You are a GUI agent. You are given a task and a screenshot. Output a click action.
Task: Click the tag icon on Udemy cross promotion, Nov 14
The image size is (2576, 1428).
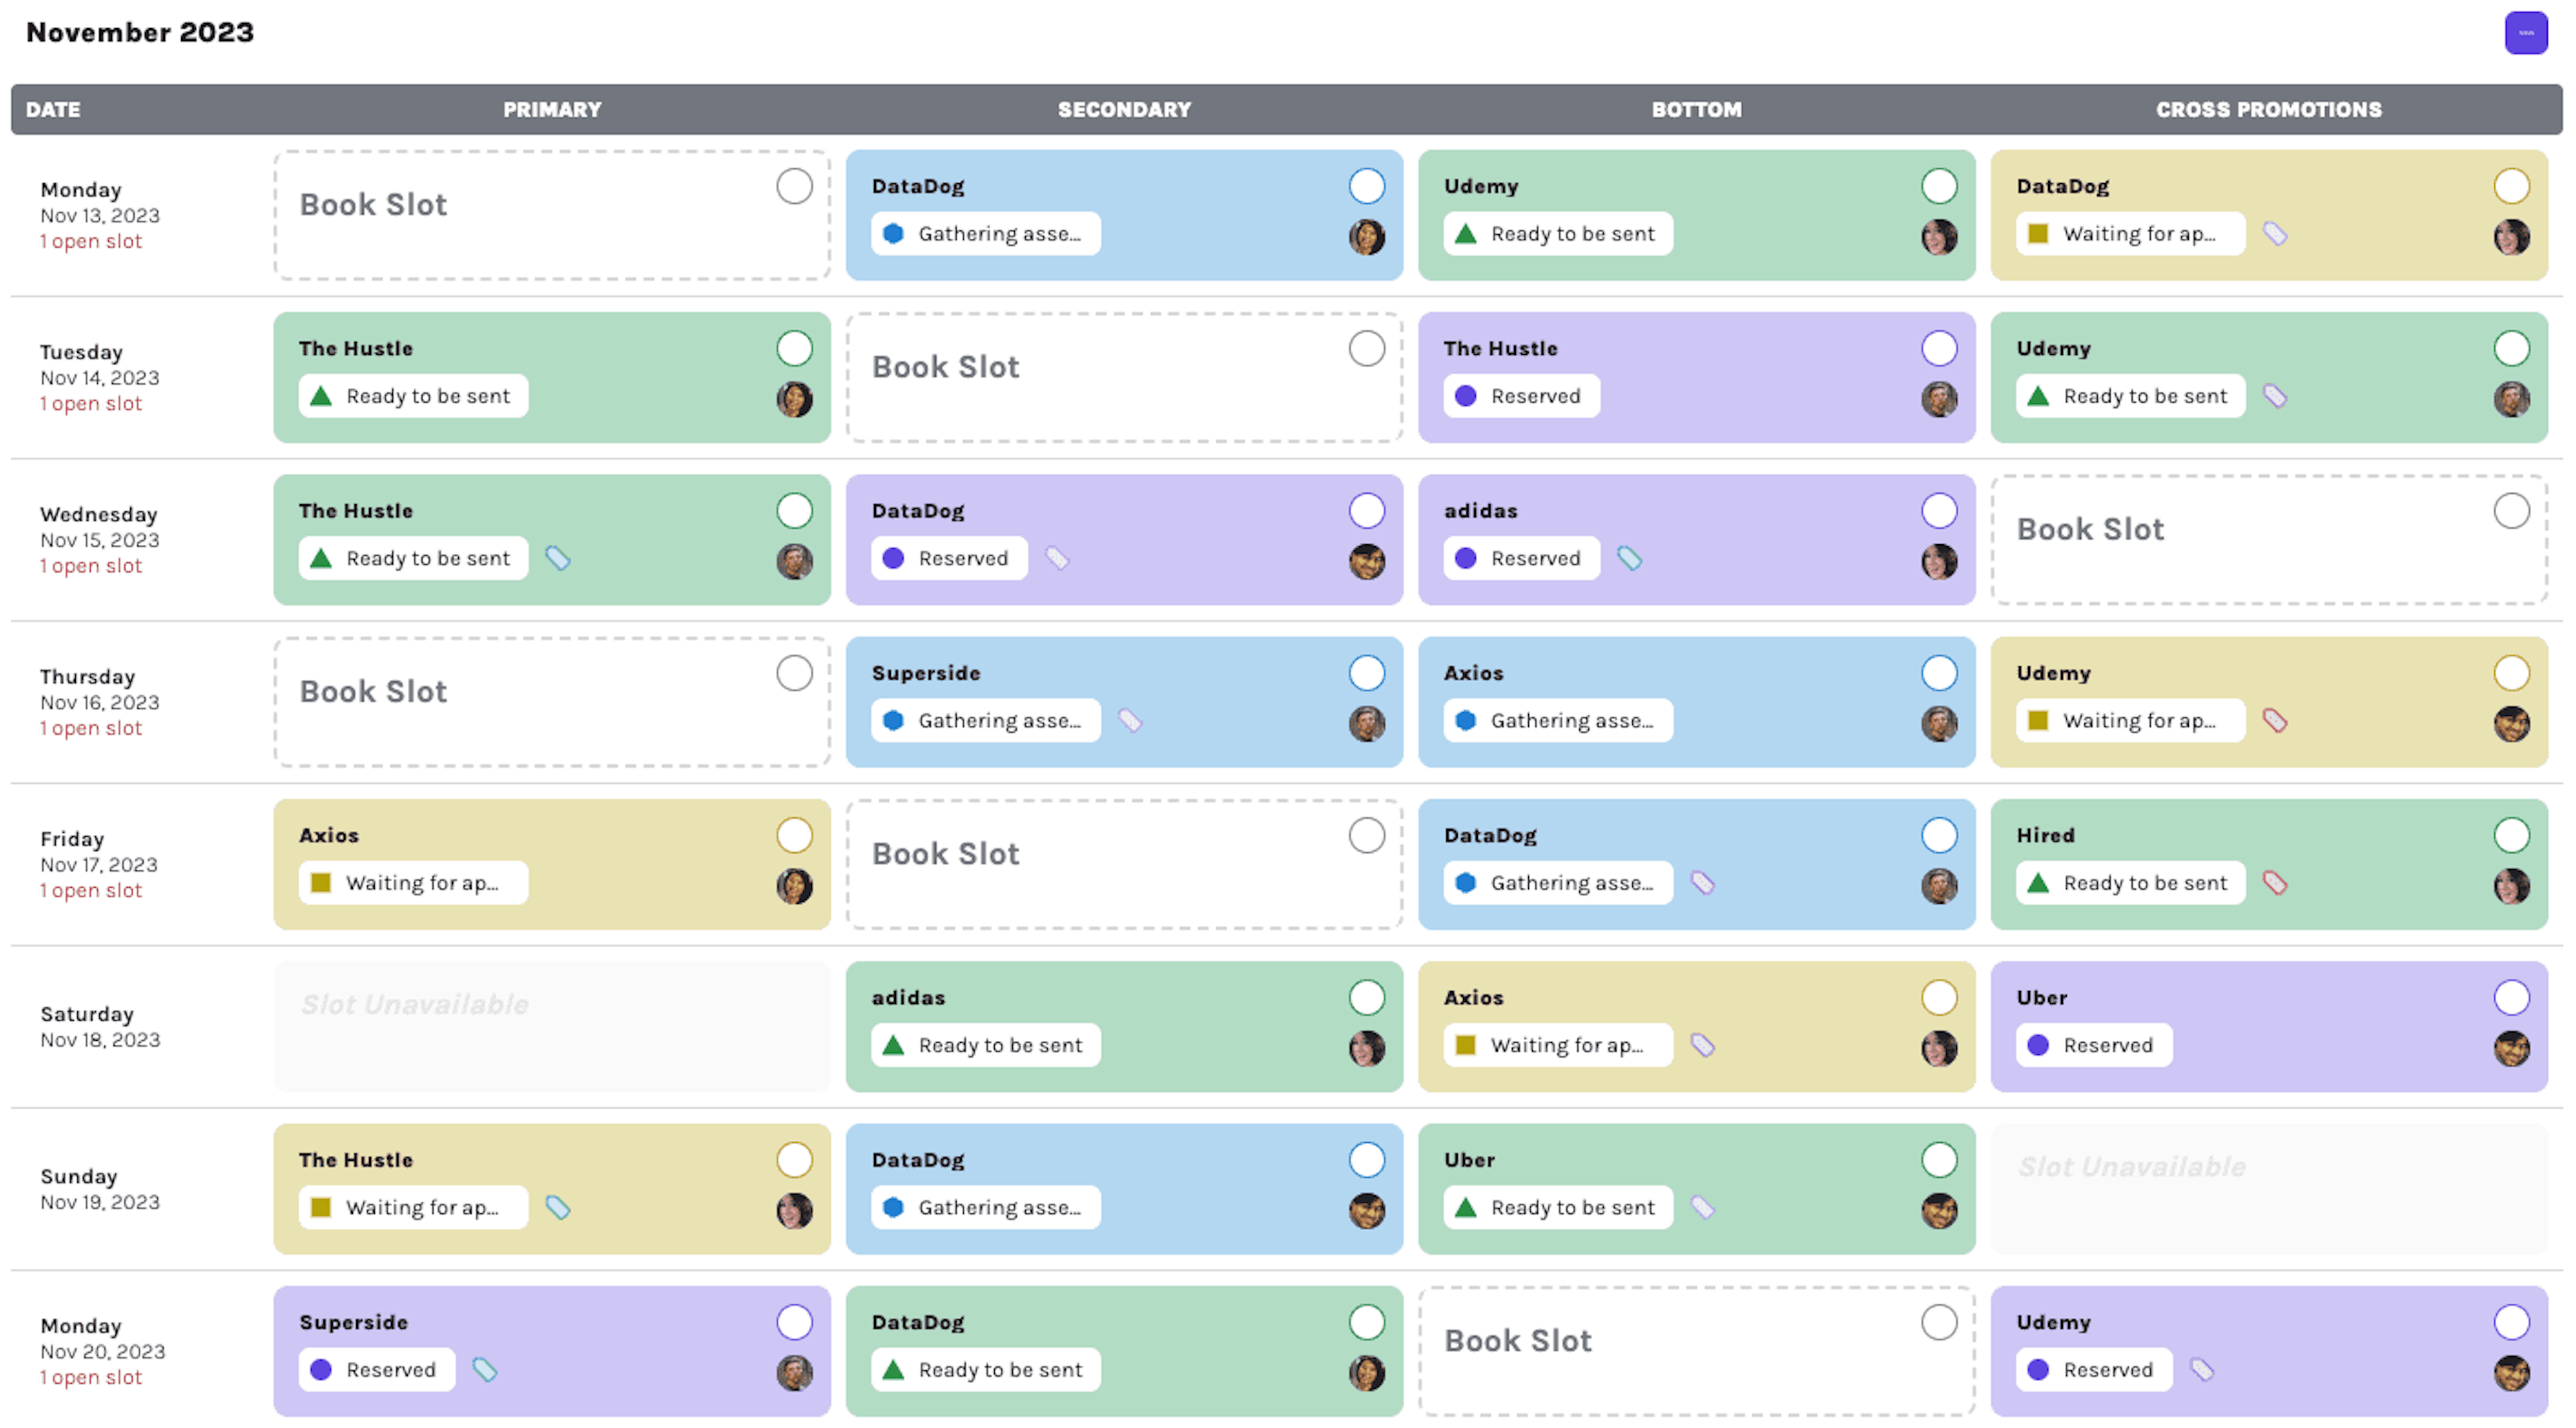(x=2274, y=396)
